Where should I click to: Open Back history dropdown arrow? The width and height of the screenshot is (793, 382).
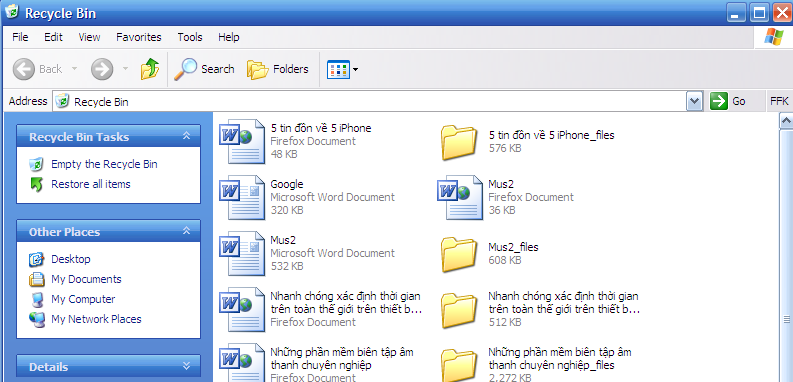[74, 69]
